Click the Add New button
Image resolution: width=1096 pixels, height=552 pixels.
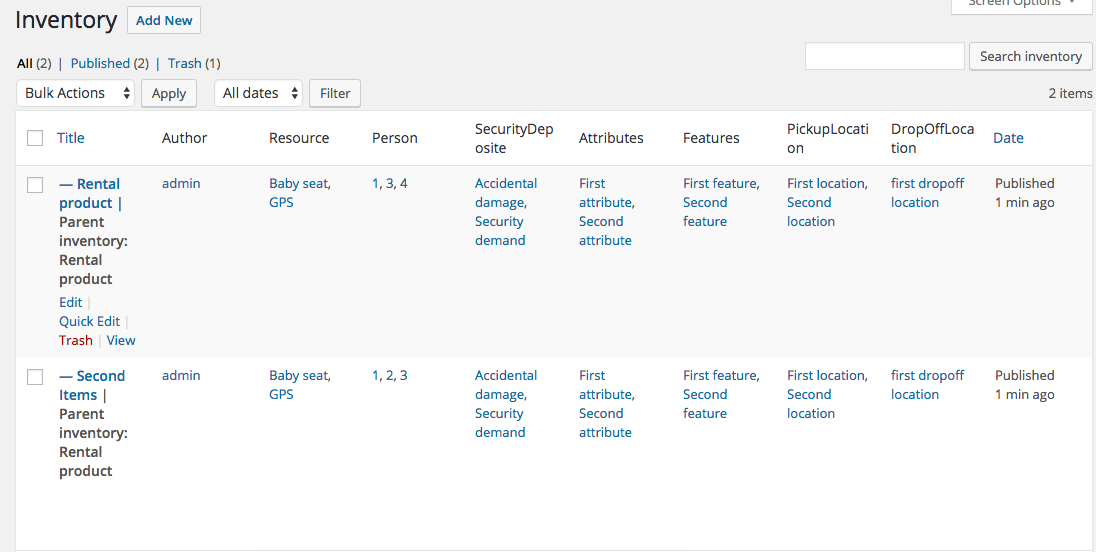point(164,20)
